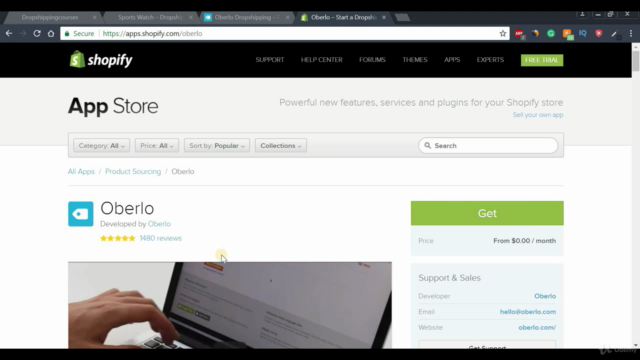Open the Collections dropdown
640x360 pixels.
click(x=281, y=146)
